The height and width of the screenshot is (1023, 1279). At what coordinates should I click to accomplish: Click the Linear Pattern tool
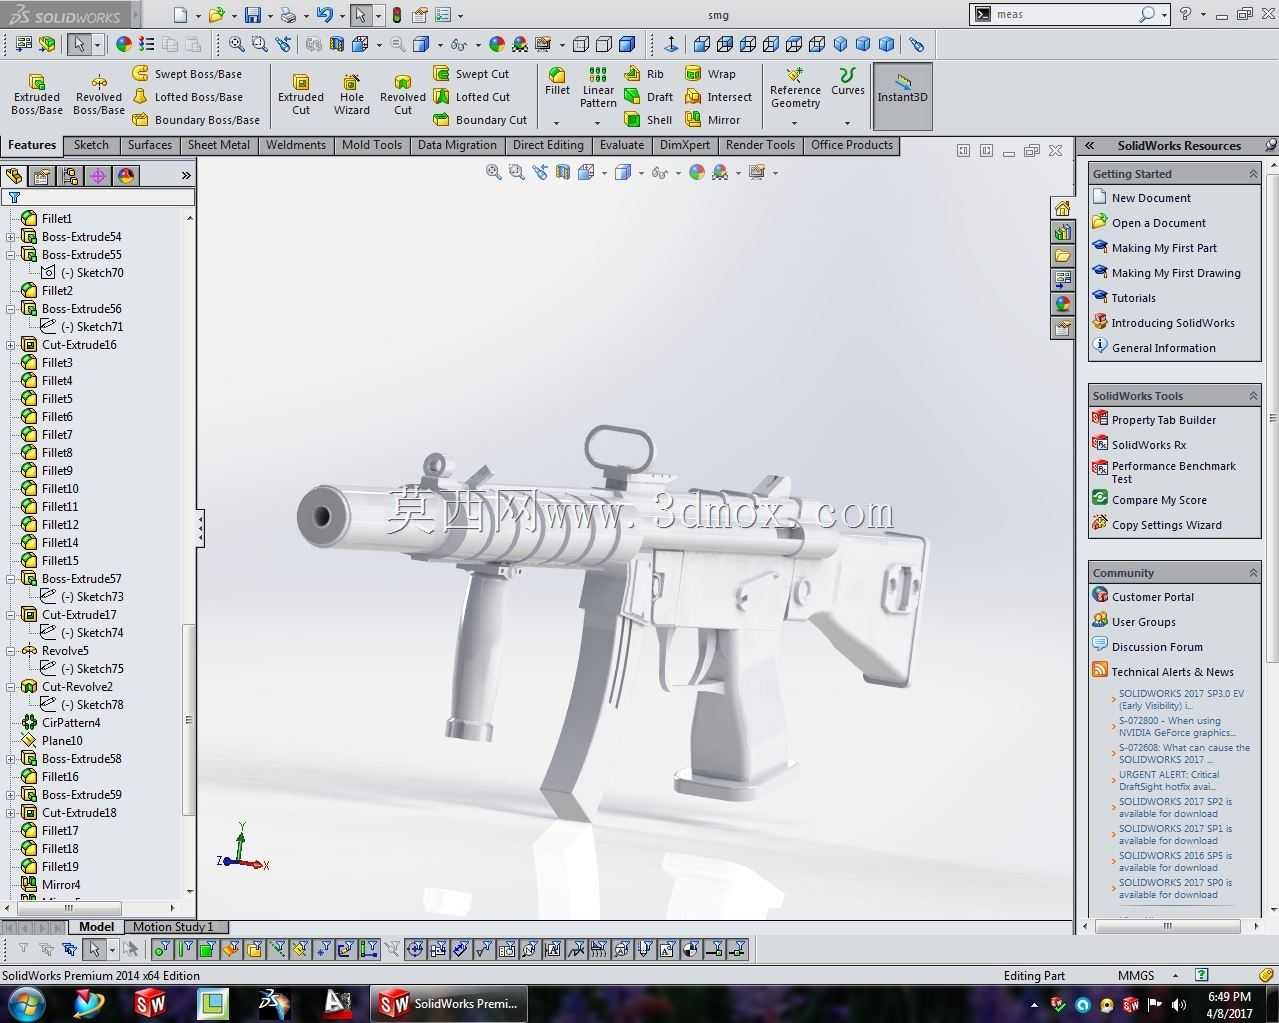pyautogui.click(x=598, y=88)
